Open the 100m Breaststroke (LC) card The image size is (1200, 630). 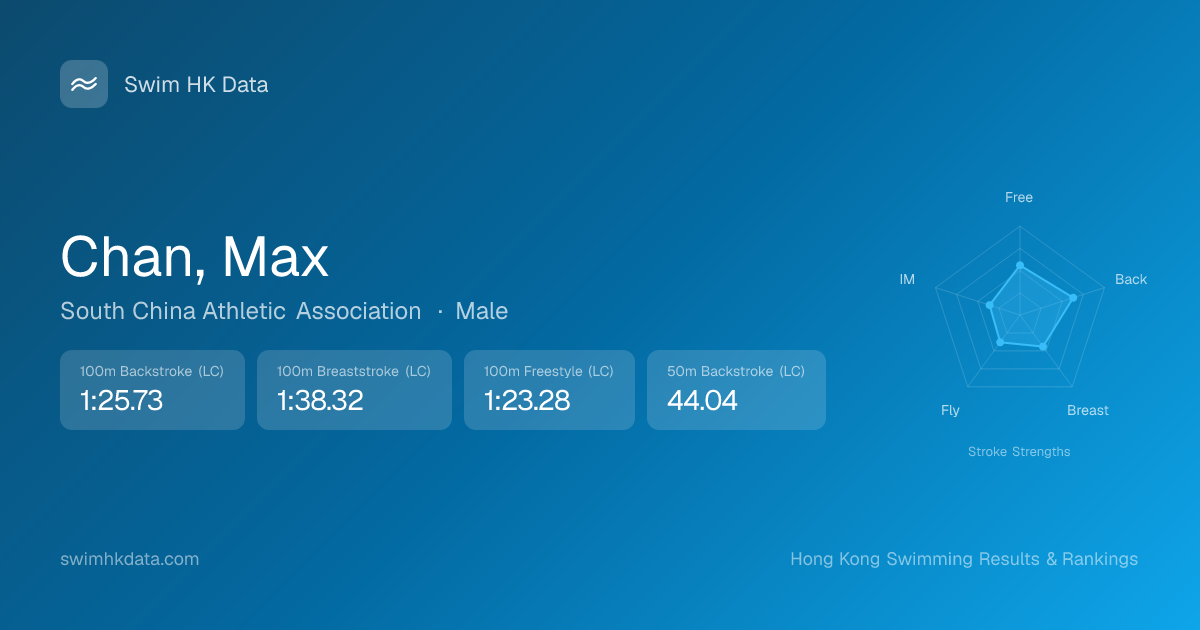tap(354, 390)
